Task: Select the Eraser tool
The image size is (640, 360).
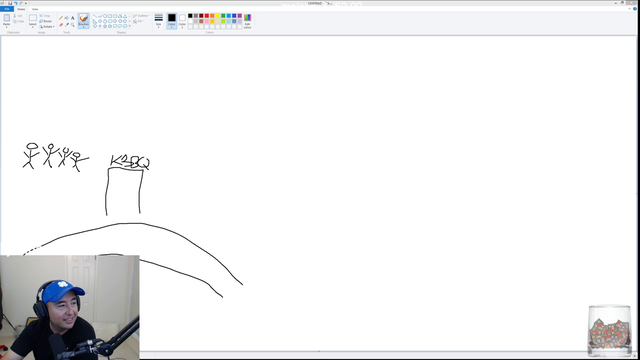Action: click(61, 25)
